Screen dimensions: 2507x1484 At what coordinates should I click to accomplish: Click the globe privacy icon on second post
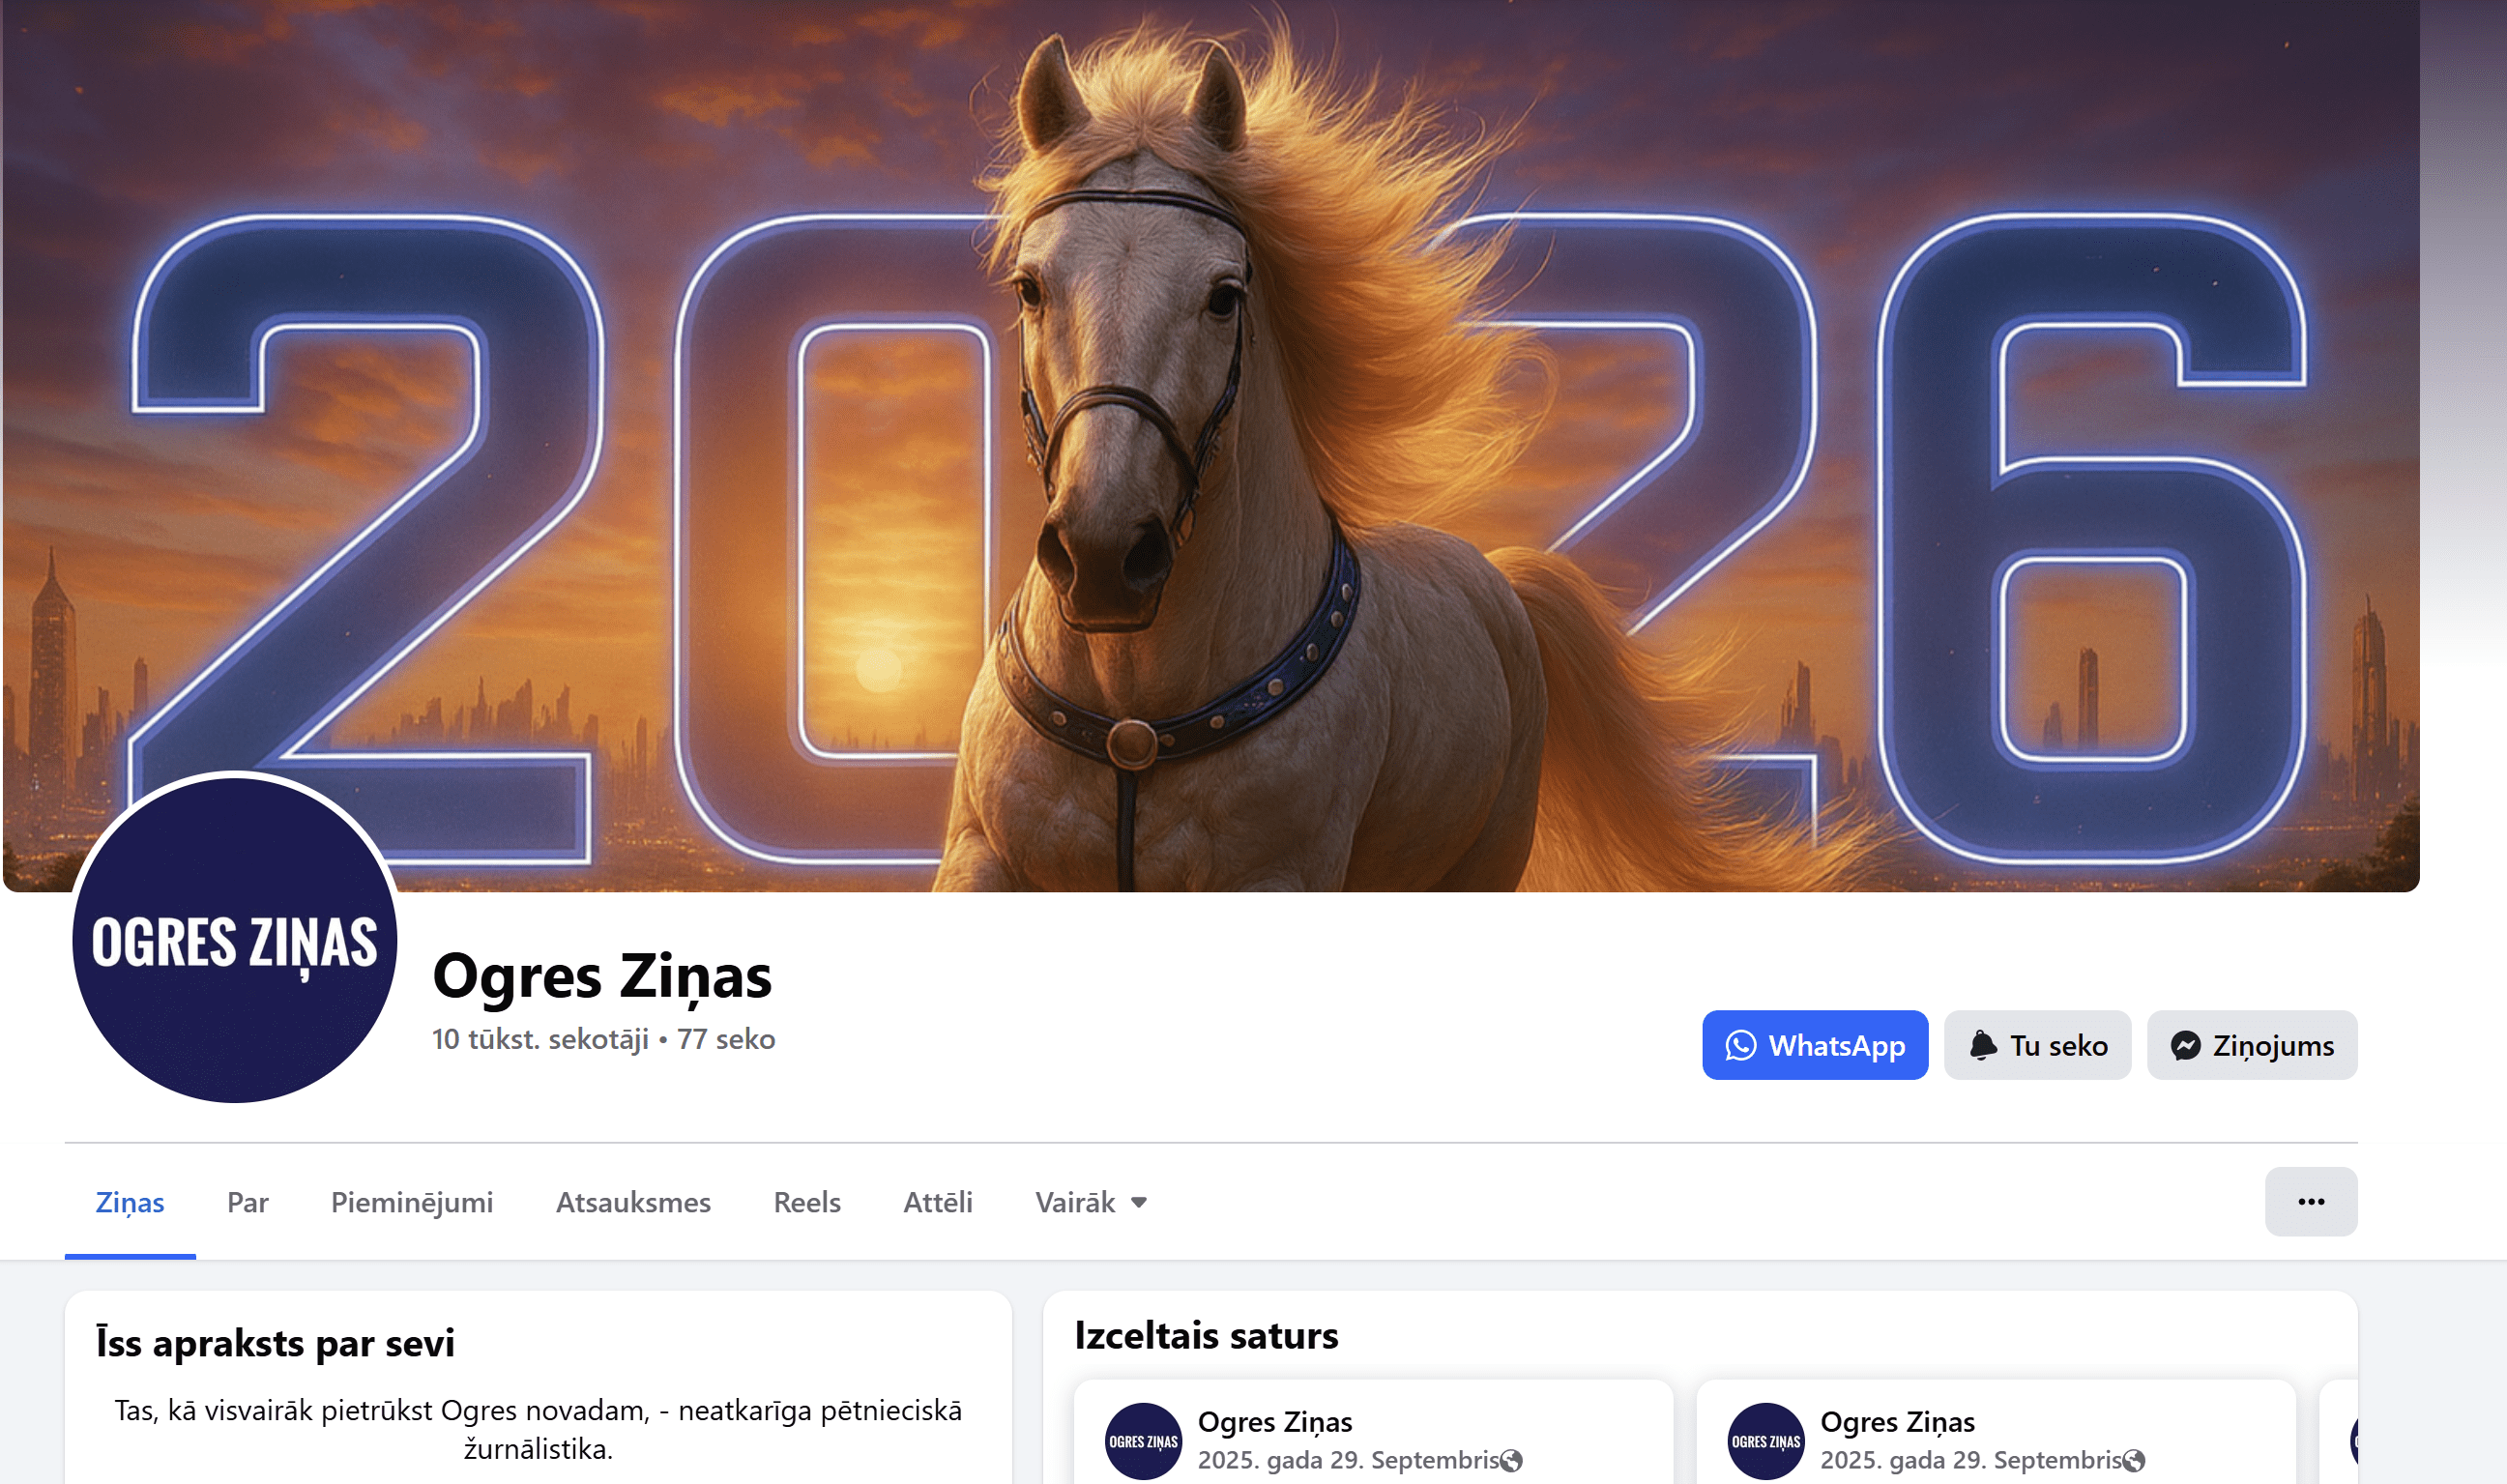click(2134, 1461)
